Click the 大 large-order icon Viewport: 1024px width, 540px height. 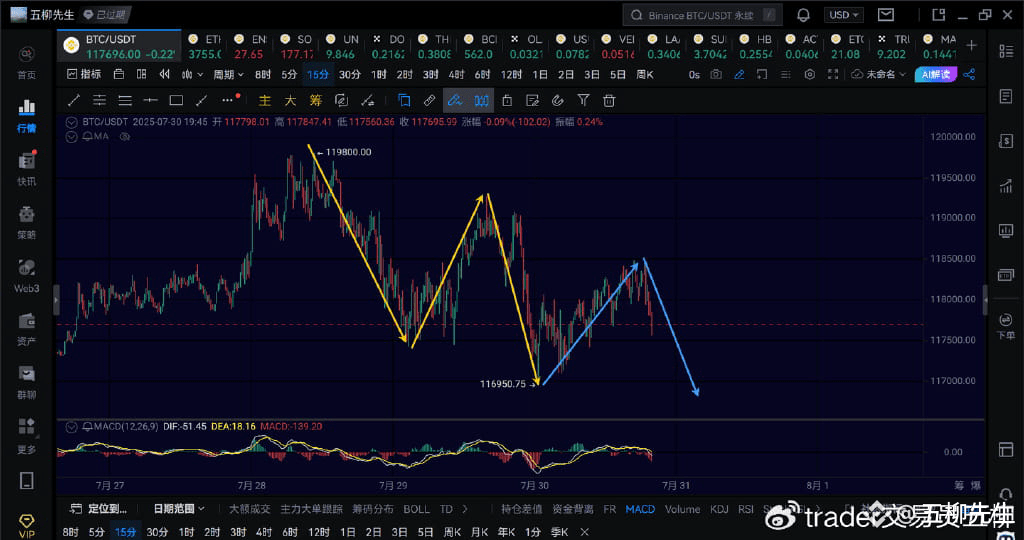click(x=290, y=100)
